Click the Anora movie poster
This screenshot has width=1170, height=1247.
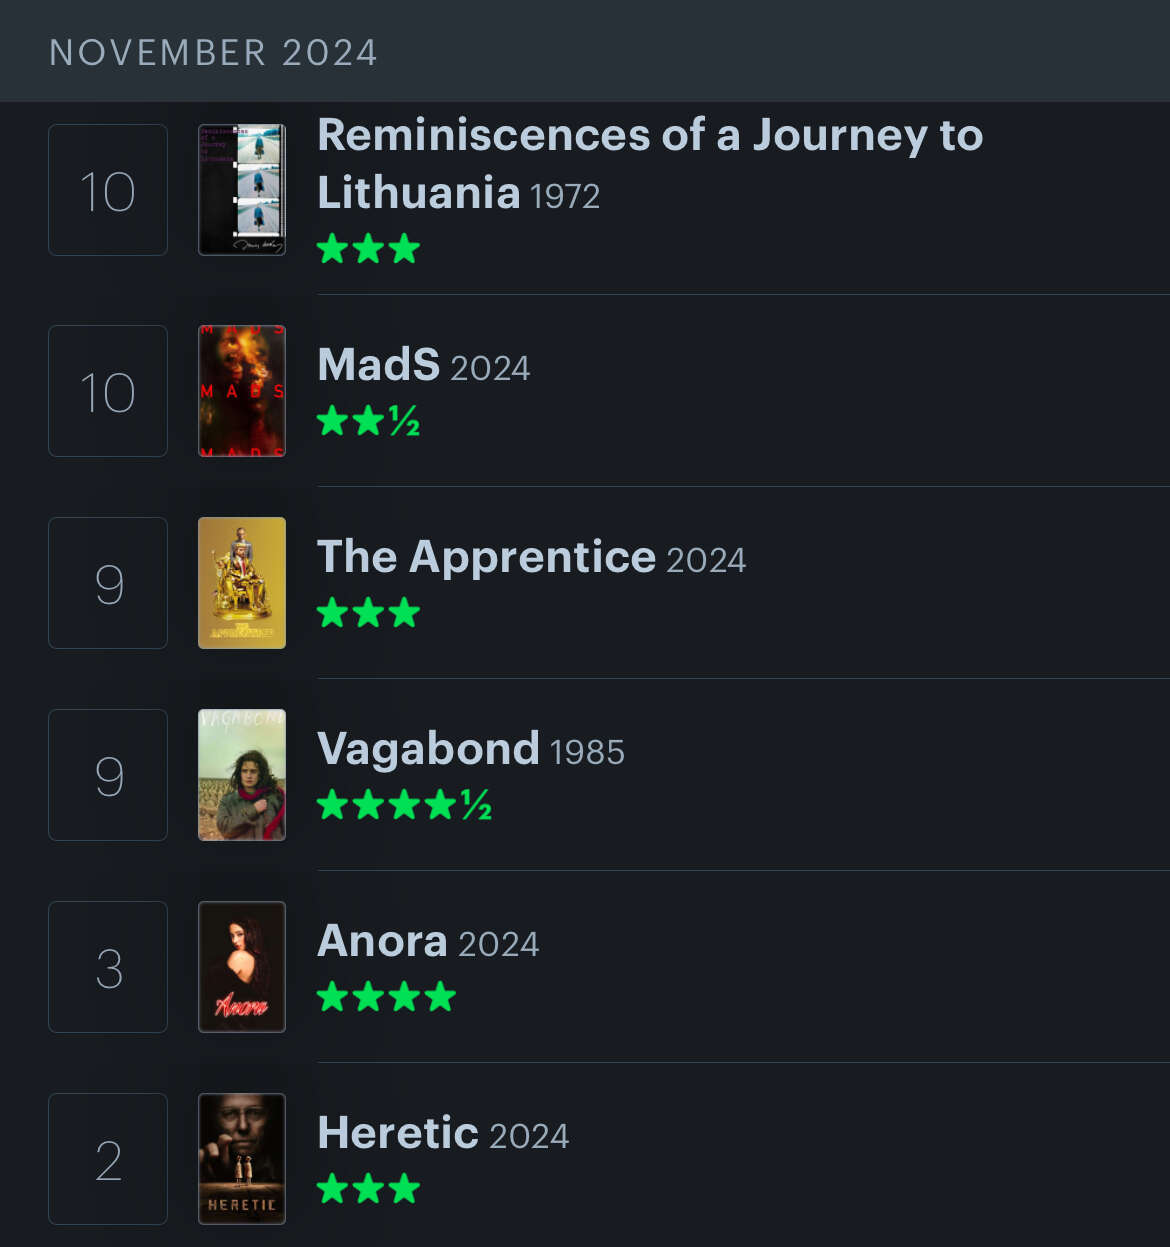click(242, 967)
